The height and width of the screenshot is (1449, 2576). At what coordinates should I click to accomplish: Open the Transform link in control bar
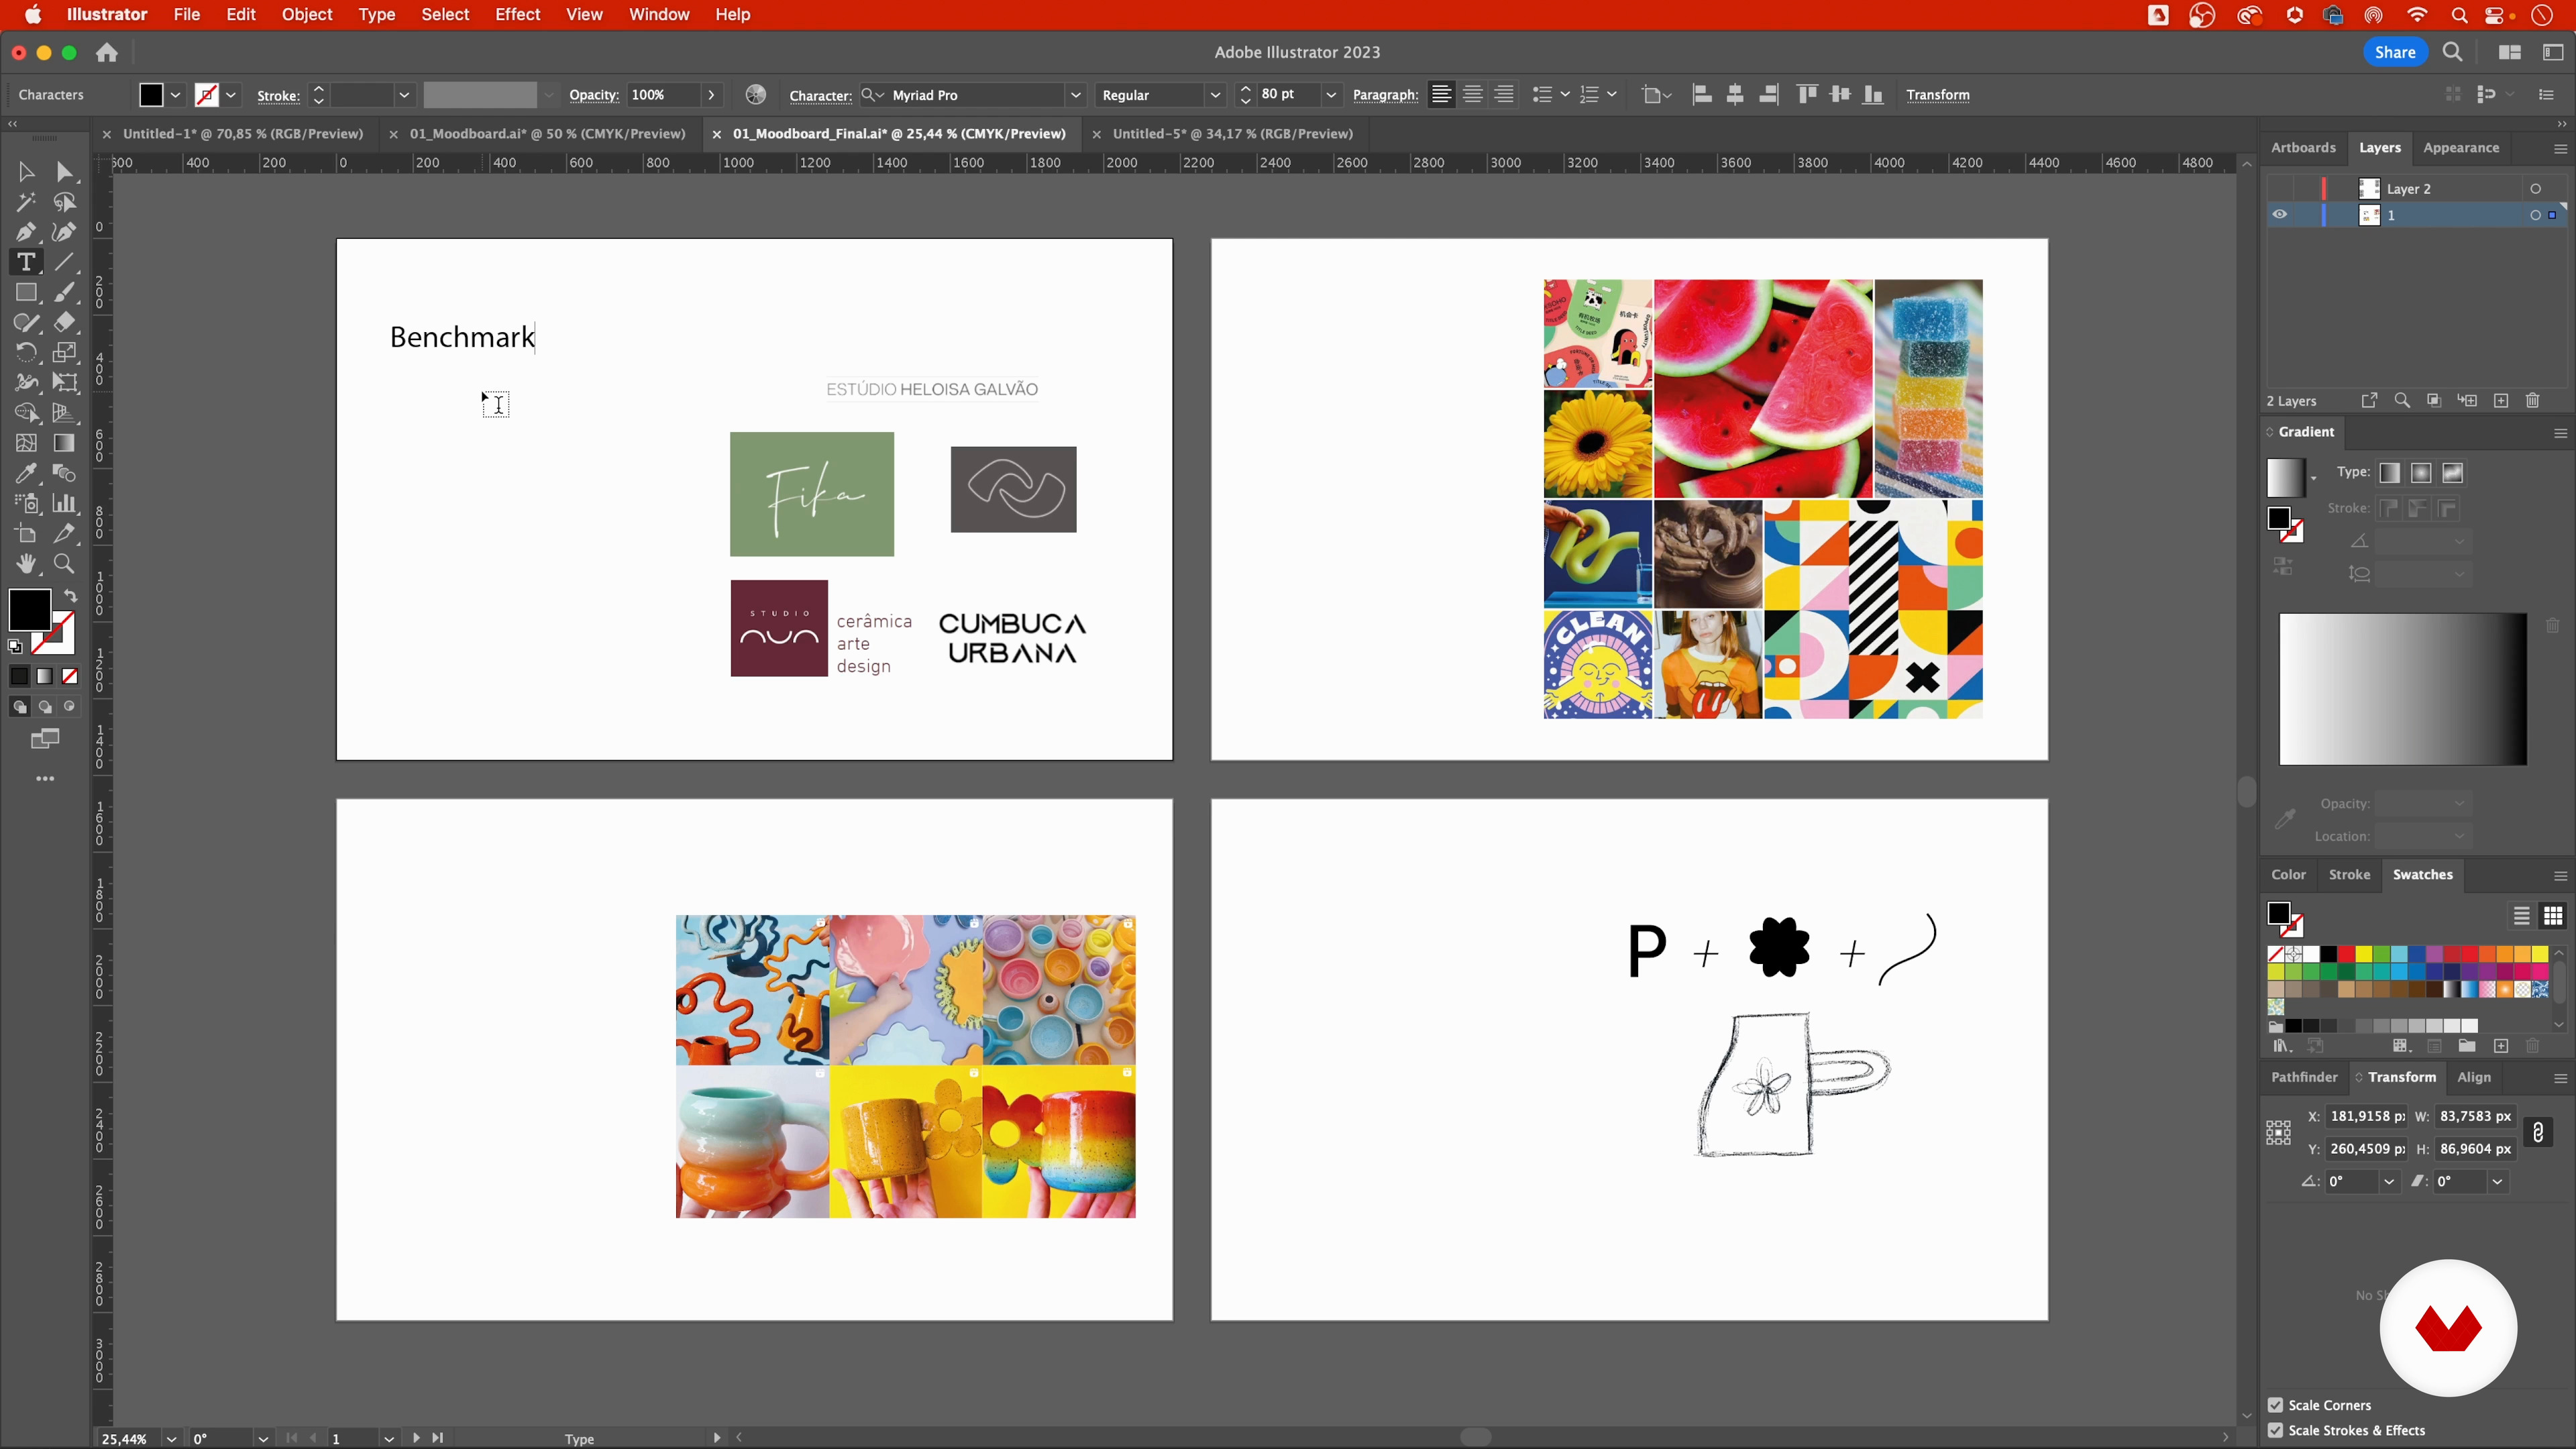[x=1937, y=95]
